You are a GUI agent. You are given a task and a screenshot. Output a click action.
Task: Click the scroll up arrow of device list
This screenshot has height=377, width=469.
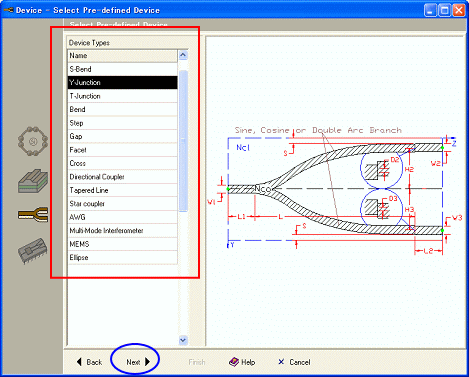(183, 55)
